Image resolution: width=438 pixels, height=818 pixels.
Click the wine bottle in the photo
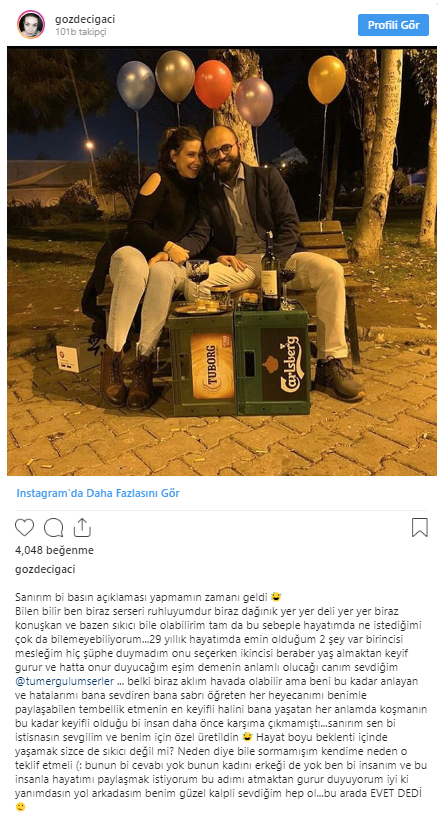(x=270, y=272)
